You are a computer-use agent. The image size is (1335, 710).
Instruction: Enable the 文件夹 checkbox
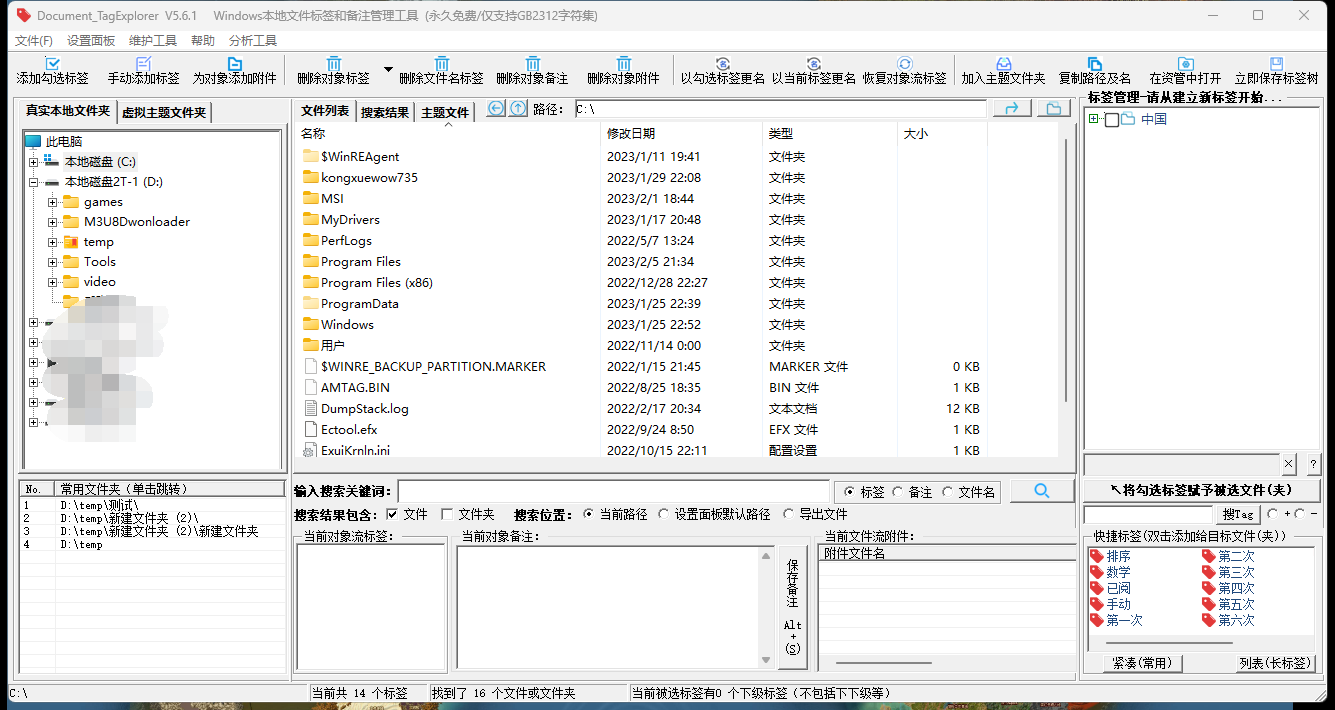point(447,514)
